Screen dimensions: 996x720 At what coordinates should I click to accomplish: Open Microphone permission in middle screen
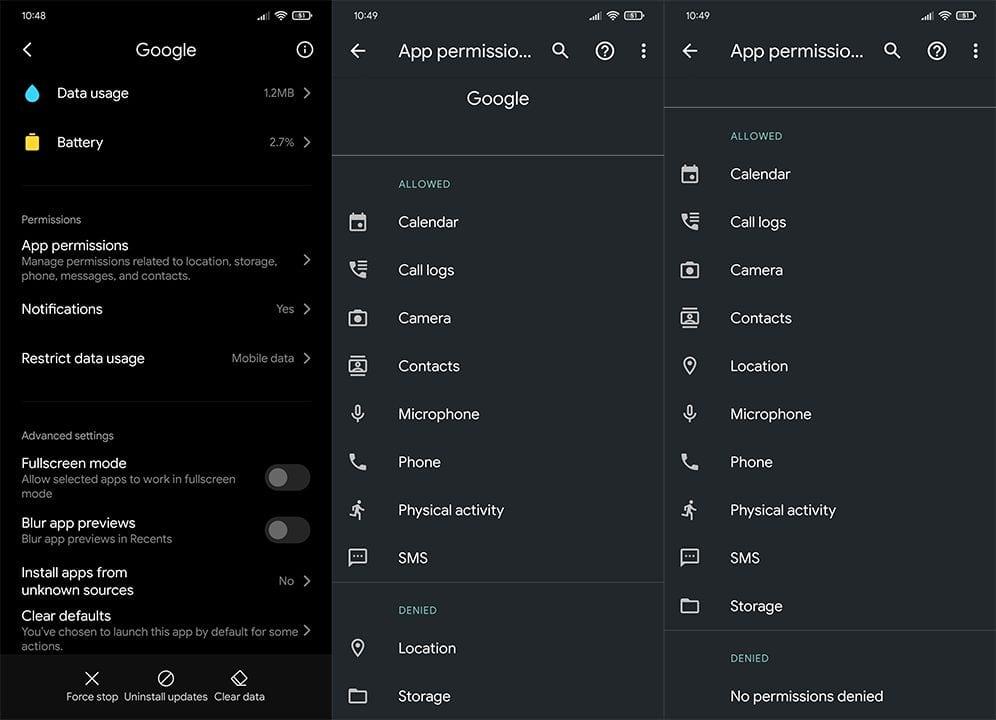498,414
